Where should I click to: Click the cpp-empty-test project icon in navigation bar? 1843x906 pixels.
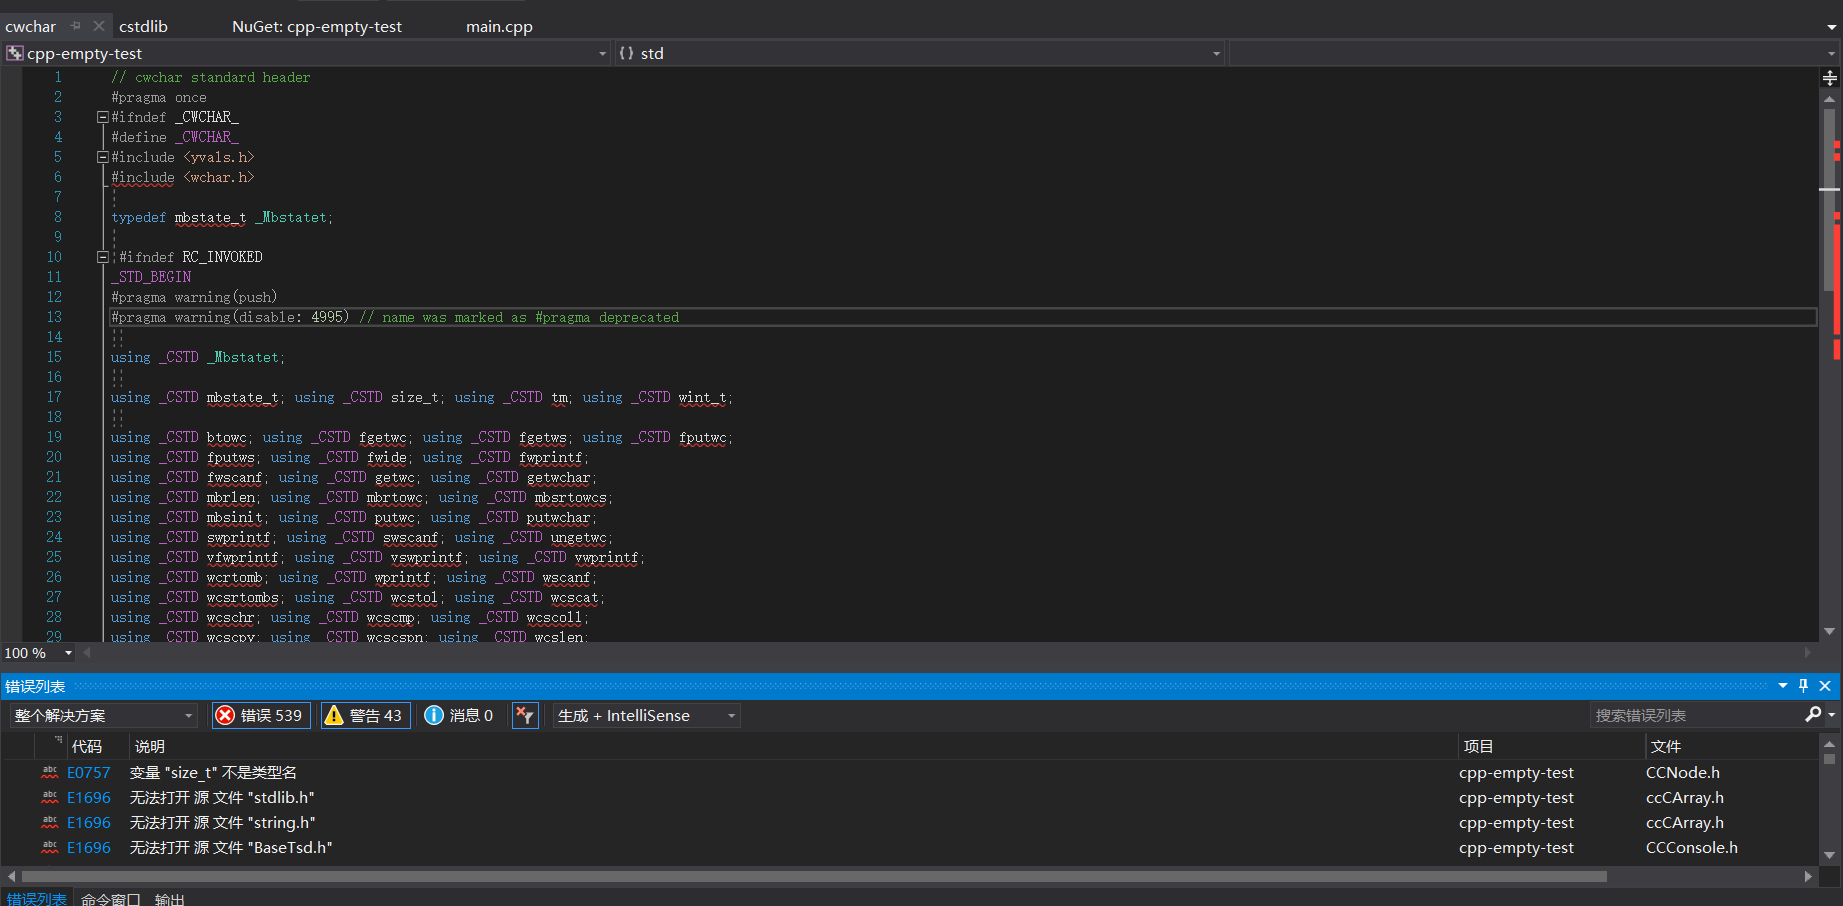click(x=14, y=53)
